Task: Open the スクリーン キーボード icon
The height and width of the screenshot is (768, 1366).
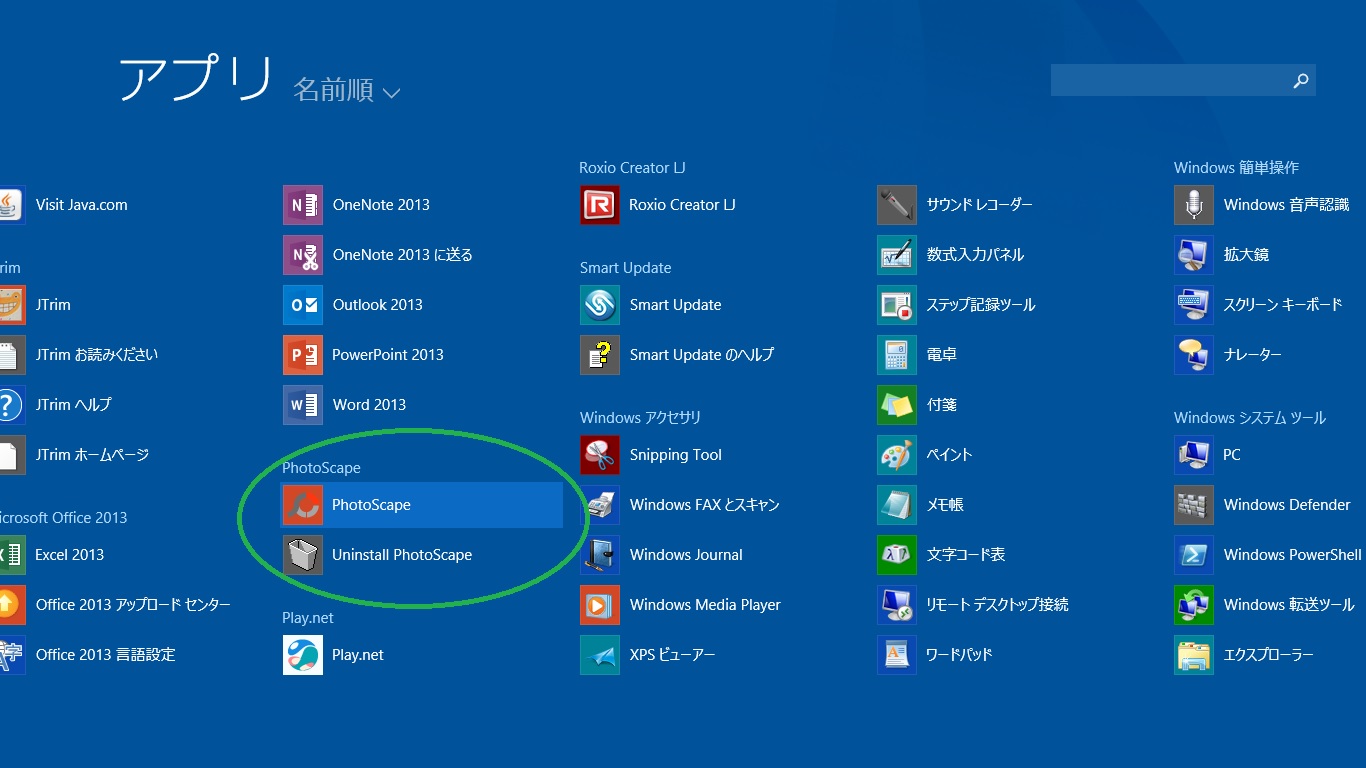Action: 1194,305
